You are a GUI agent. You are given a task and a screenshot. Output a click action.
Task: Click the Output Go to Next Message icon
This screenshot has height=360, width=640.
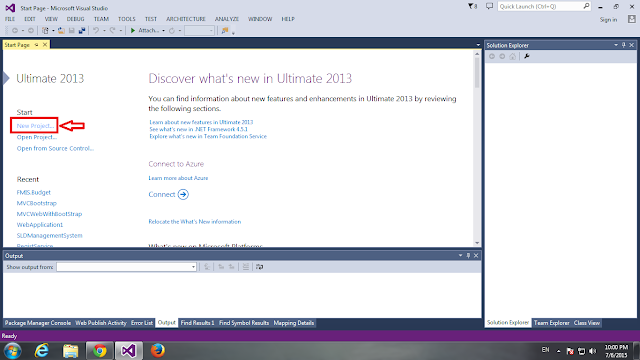[x=231, y=267]
